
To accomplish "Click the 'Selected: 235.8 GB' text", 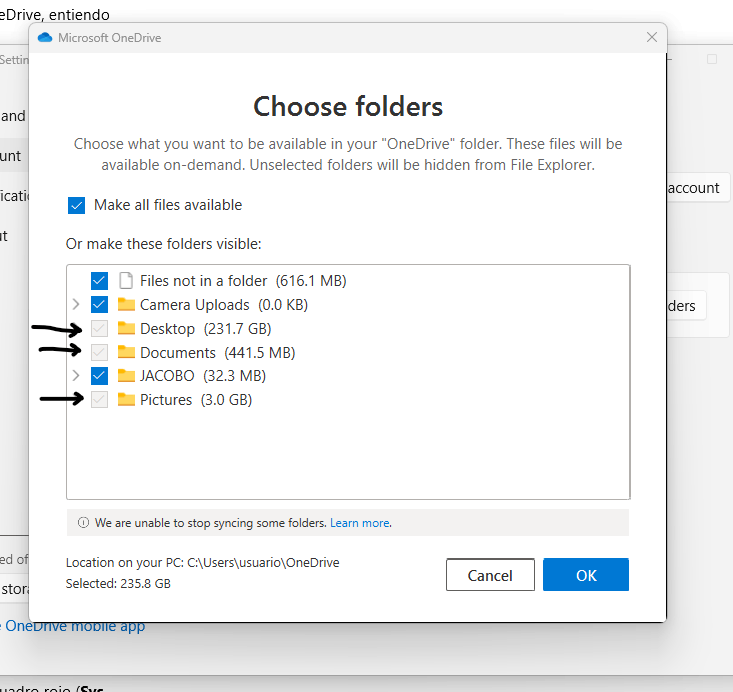I will pos(118,584).
